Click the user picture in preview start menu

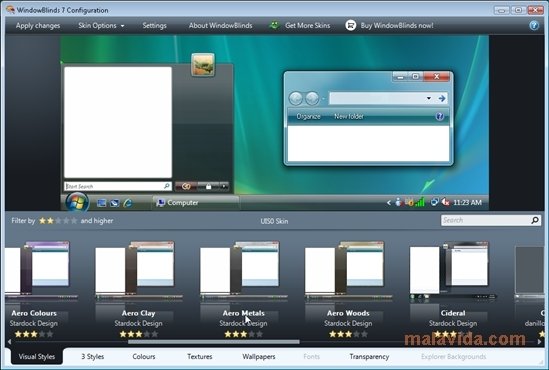pyautogui.click(x=203, y=65)
